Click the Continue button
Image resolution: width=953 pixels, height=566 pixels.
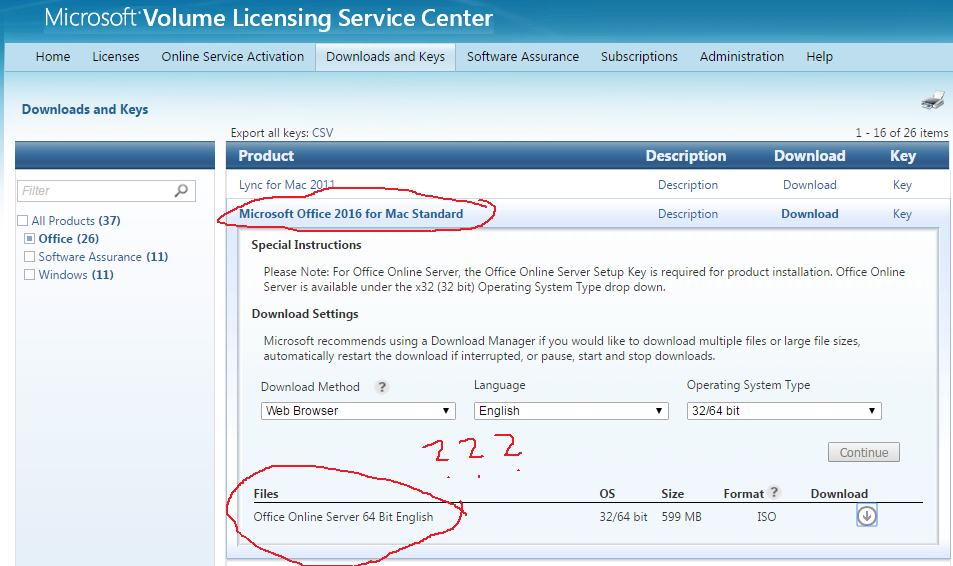pyautogui.click(x=864, y=452)
